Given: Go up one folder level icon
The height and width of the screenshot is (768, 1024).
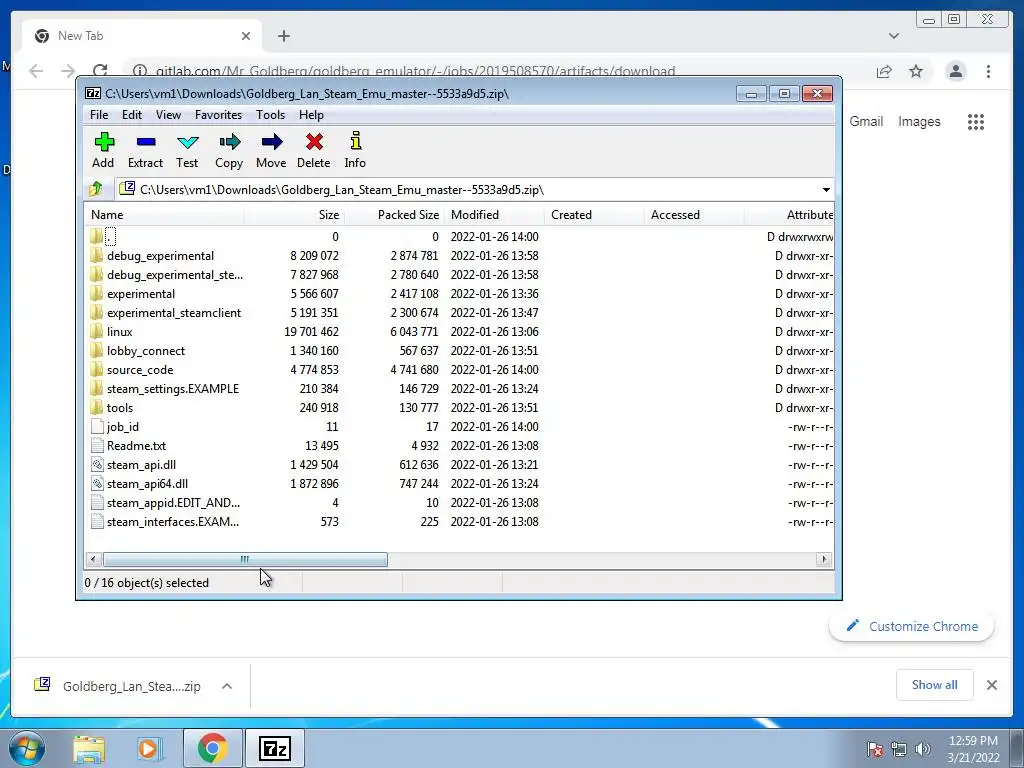Looking at the screenshot, I should pyautogui.click(x=96, y=189).
